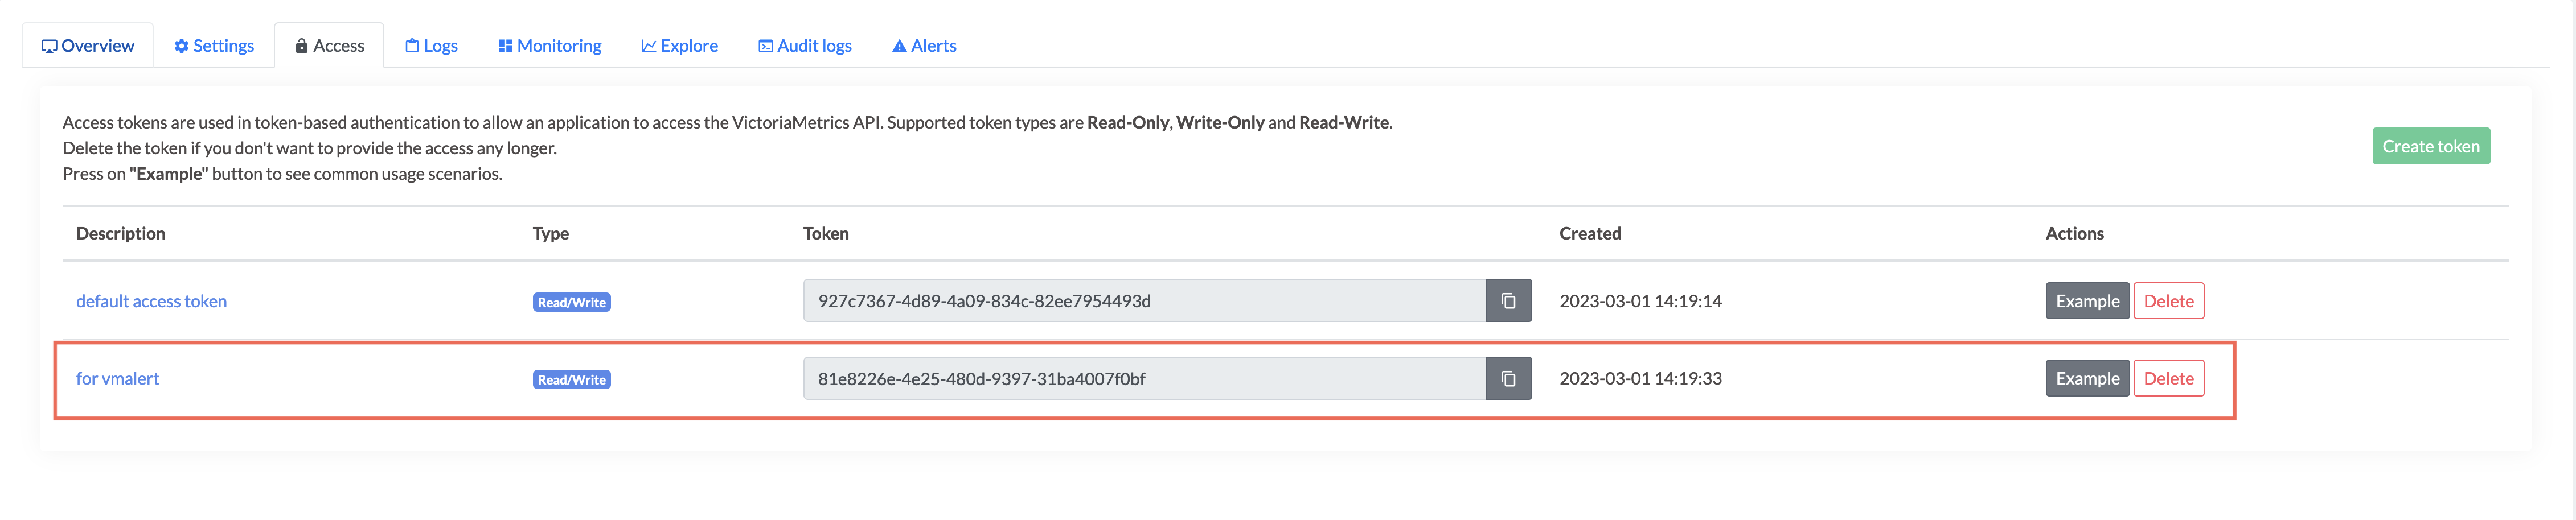This screenshot has width=2576, height=520.
Task: Open the for vmalert description link
Action: click(x=117, y=379)
